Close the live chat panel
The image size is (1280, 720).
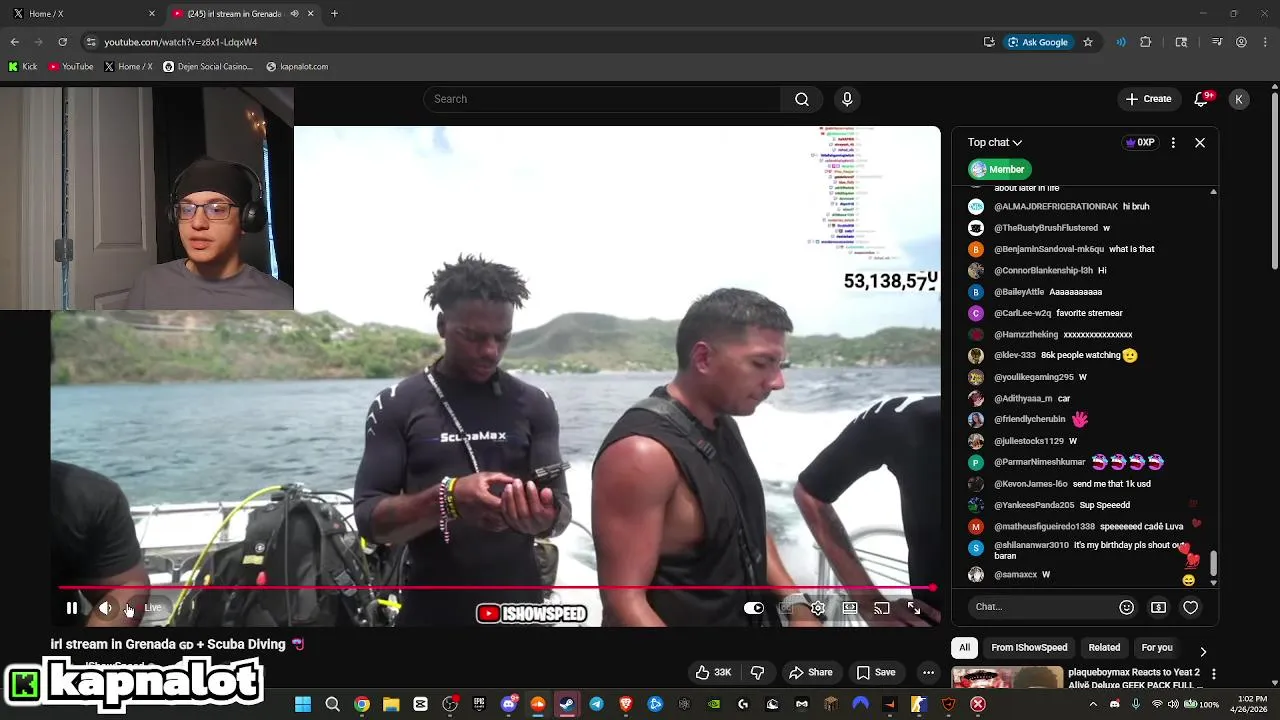point(1200,143)
